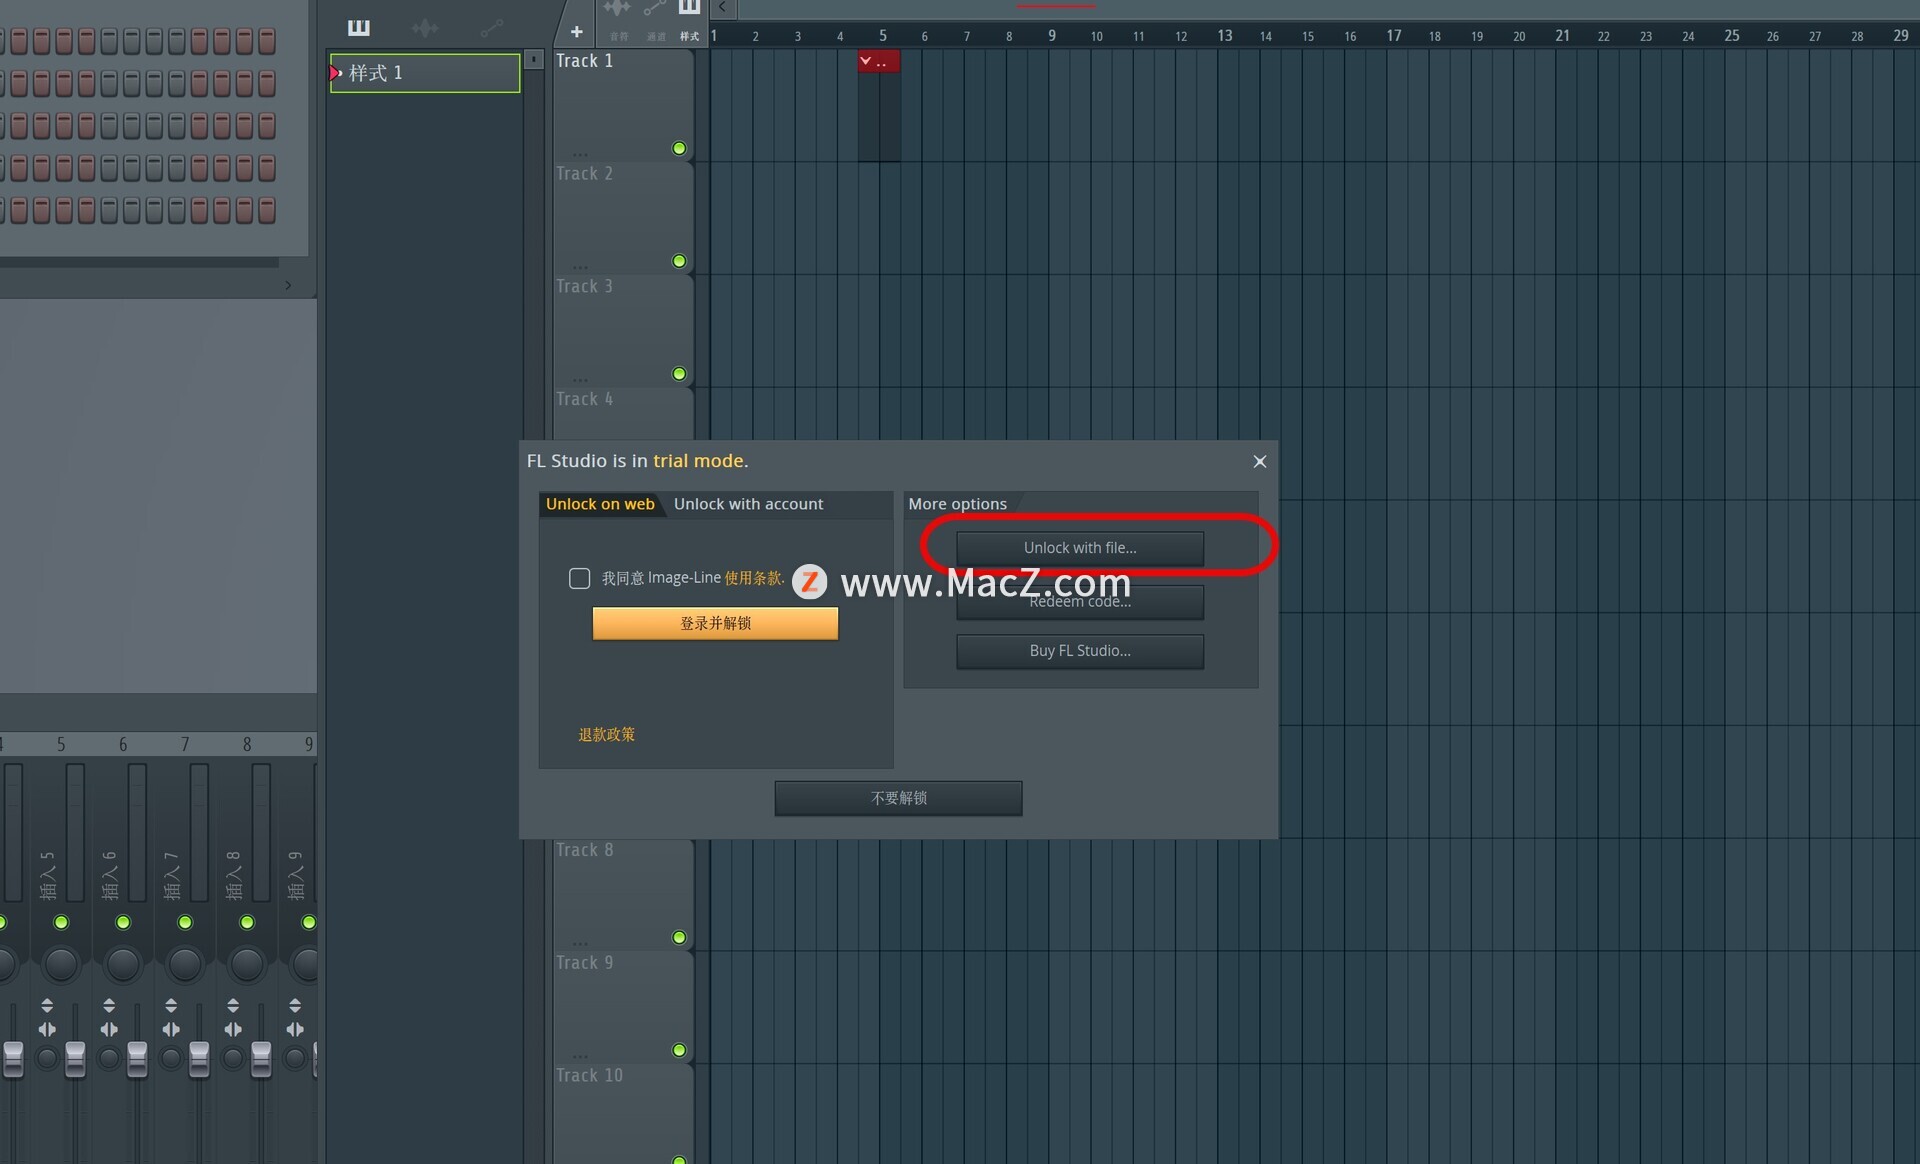Viewport: 1920px width, 1164px height.
Task: Select mixer track number 7 header
Action: 185,744
